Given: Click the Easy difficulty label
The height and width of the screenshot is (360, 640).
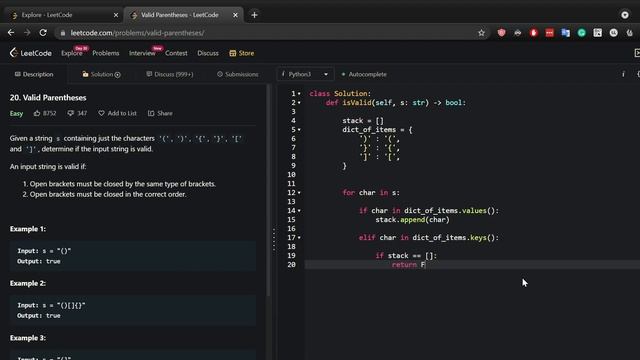Looking at the screenshot, I should tap(16, 113).
